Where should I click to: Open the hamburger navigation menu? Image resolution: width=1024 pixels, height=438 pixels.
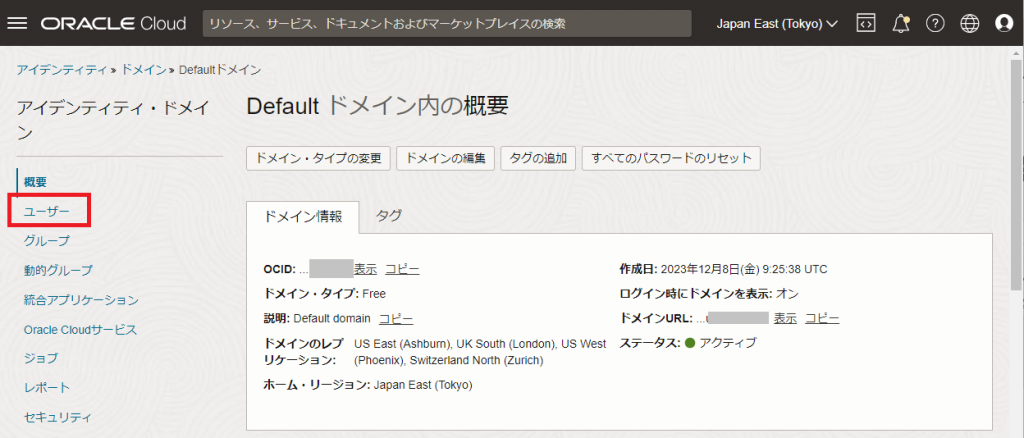click(x=17, y=23)
